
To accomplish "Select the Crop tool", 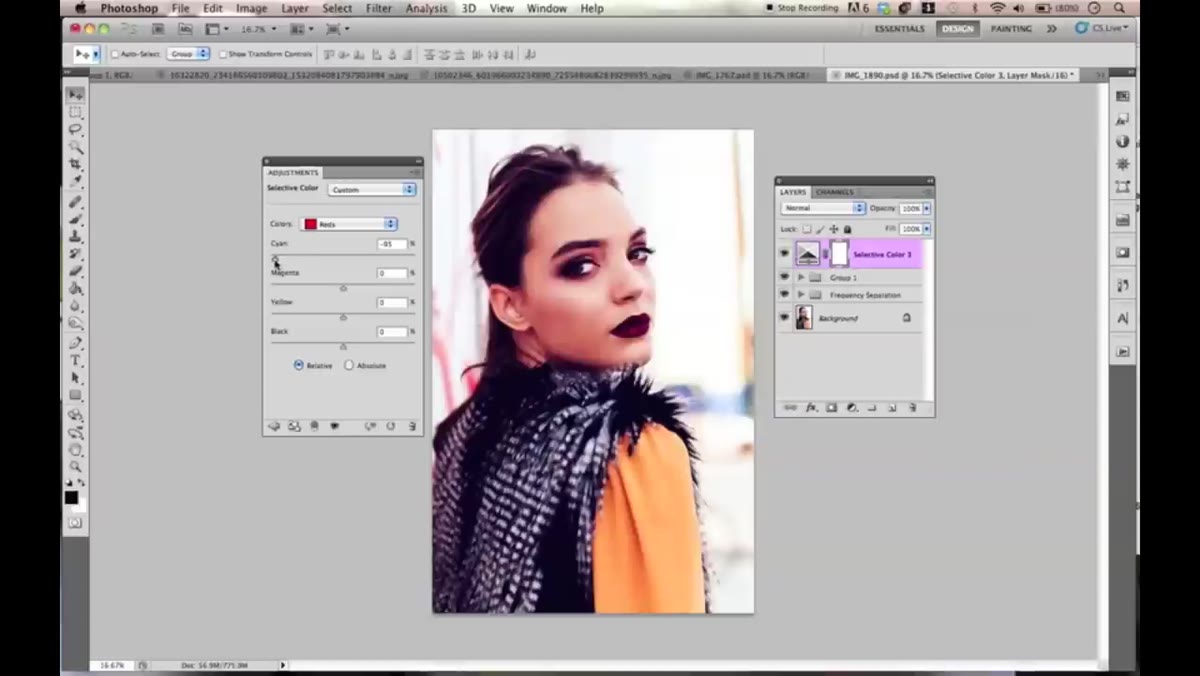I will click(x=75, y=164).
